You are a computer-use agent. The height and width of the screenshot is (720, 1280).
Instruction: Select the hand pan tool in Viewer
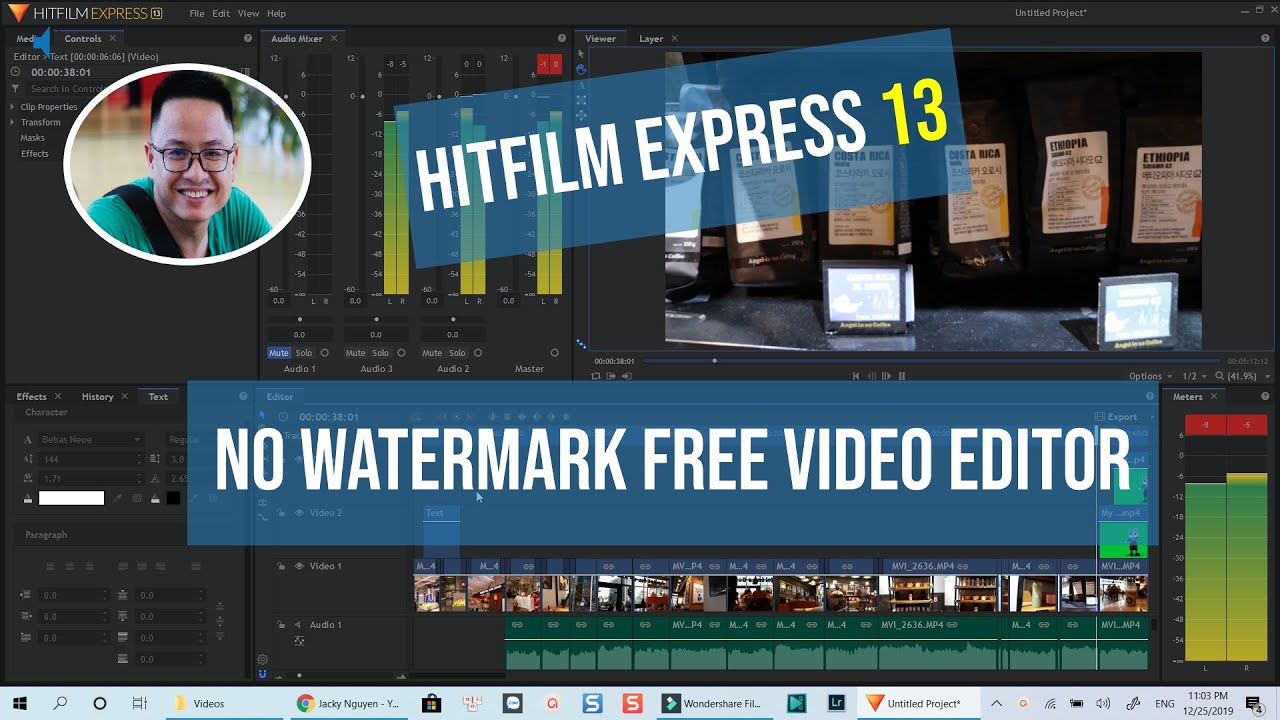pos(581,69)
